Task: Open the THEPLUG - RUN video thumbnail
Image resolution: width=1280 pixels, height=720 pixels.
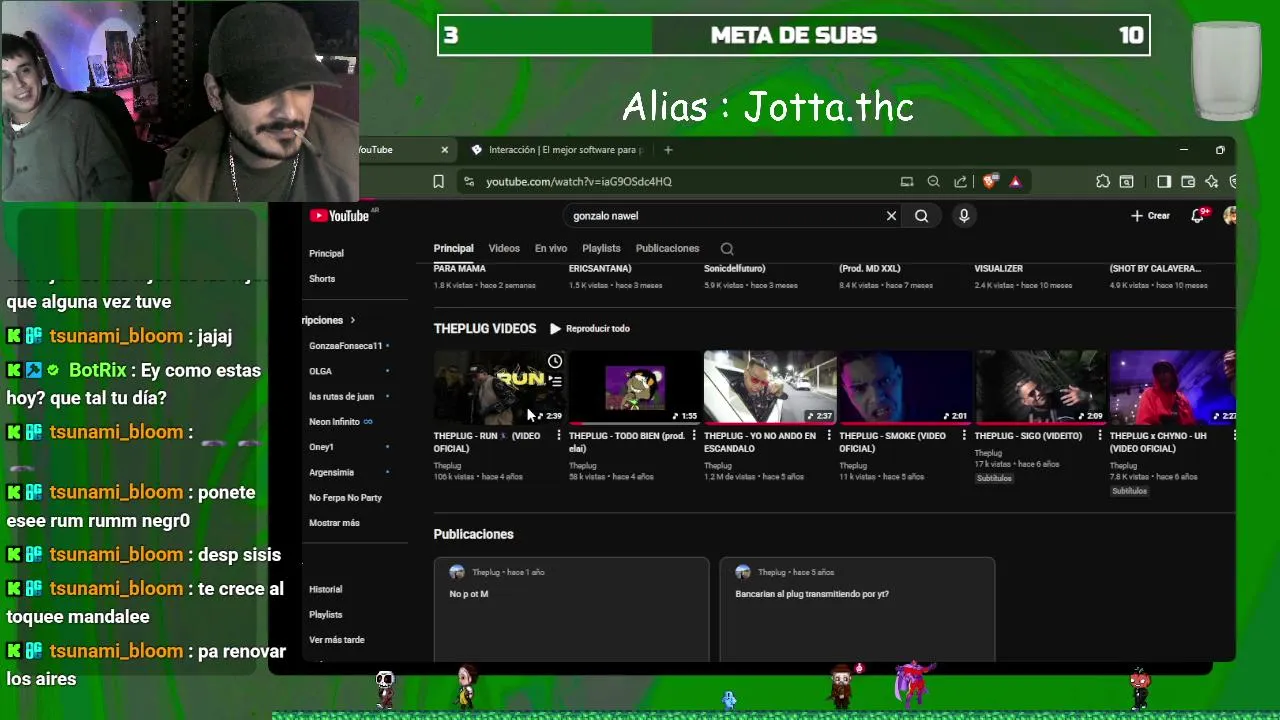Action: click(499, 387)
